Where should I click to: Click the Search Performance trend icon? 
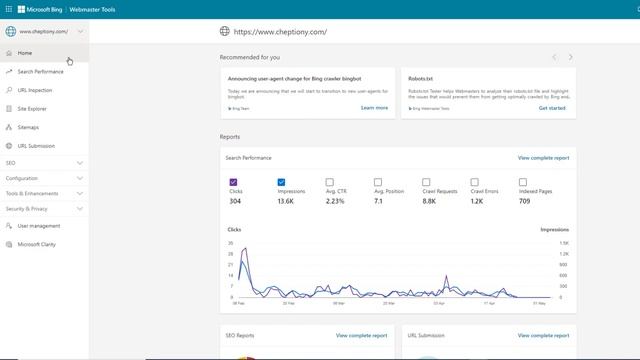(9, 71)
